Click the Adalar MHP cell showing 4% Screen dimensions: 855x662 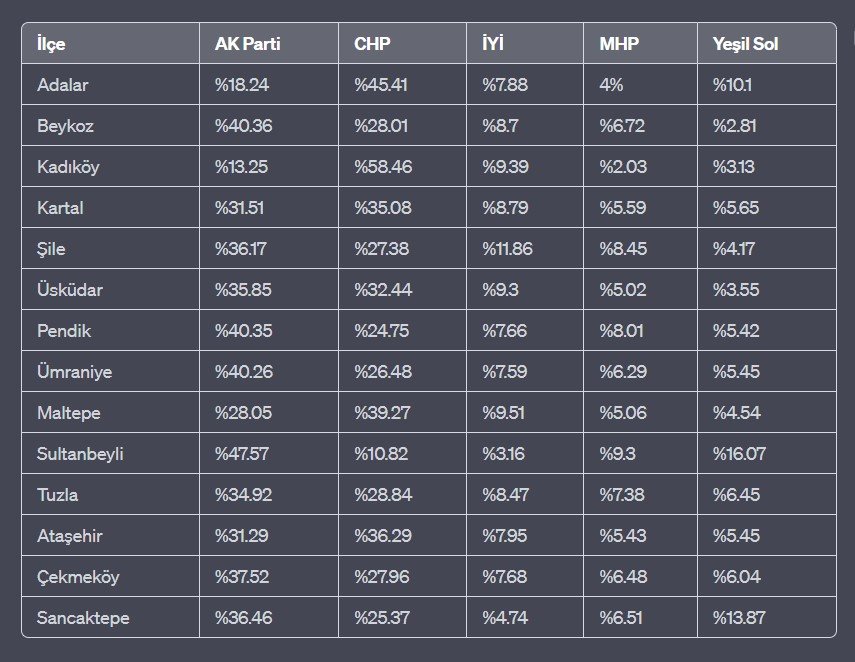tap(611, 85)
